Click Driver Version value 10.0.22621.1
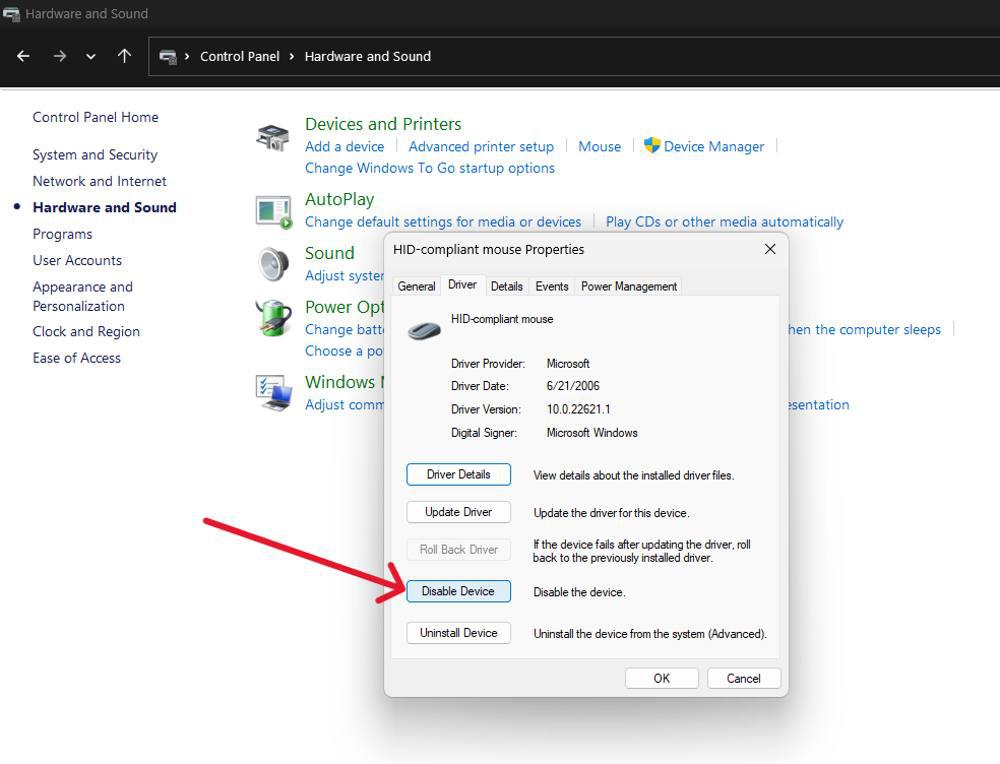This screenshot has height=764, width=1000. 578,409
